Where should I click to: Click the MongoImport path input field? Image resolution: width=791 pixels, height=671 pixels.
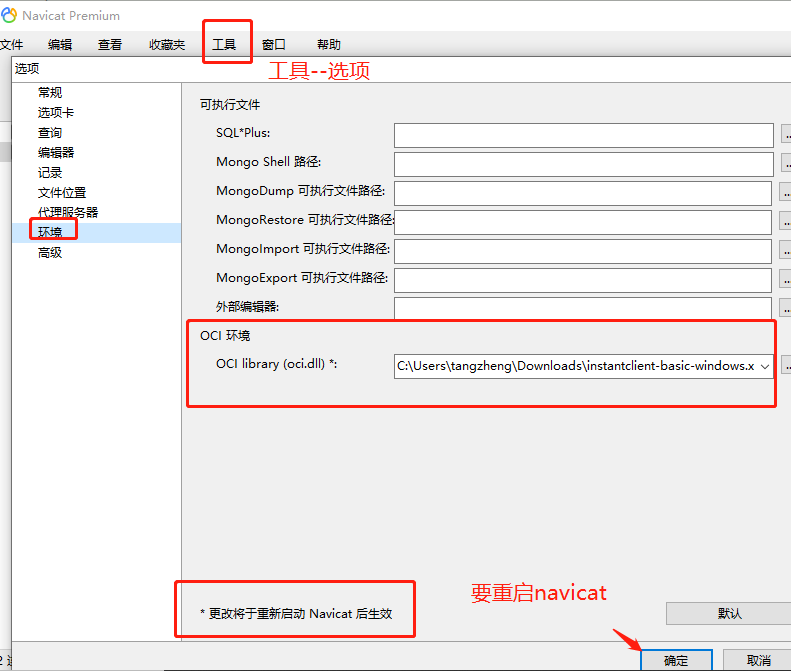coord(583,252)
